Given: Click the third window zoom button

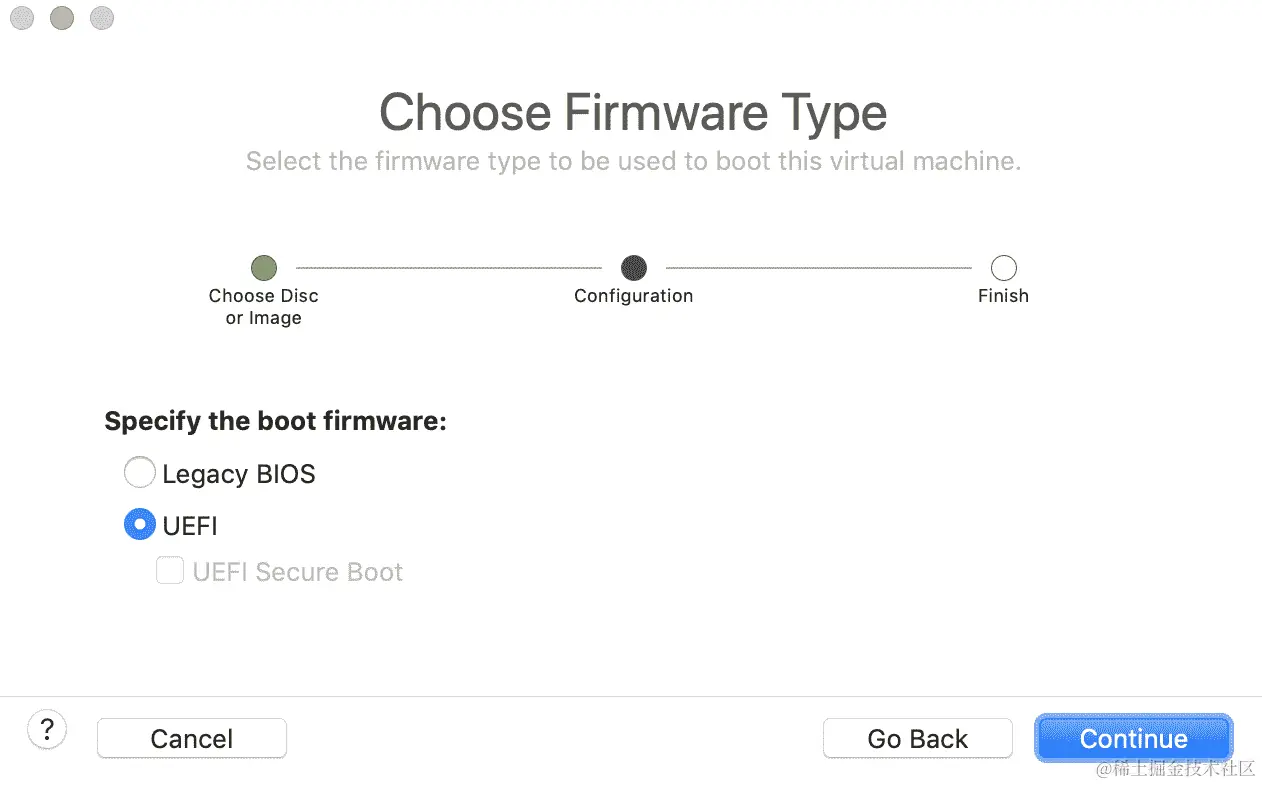Looking at the screenshot, I should coord(101,18).
